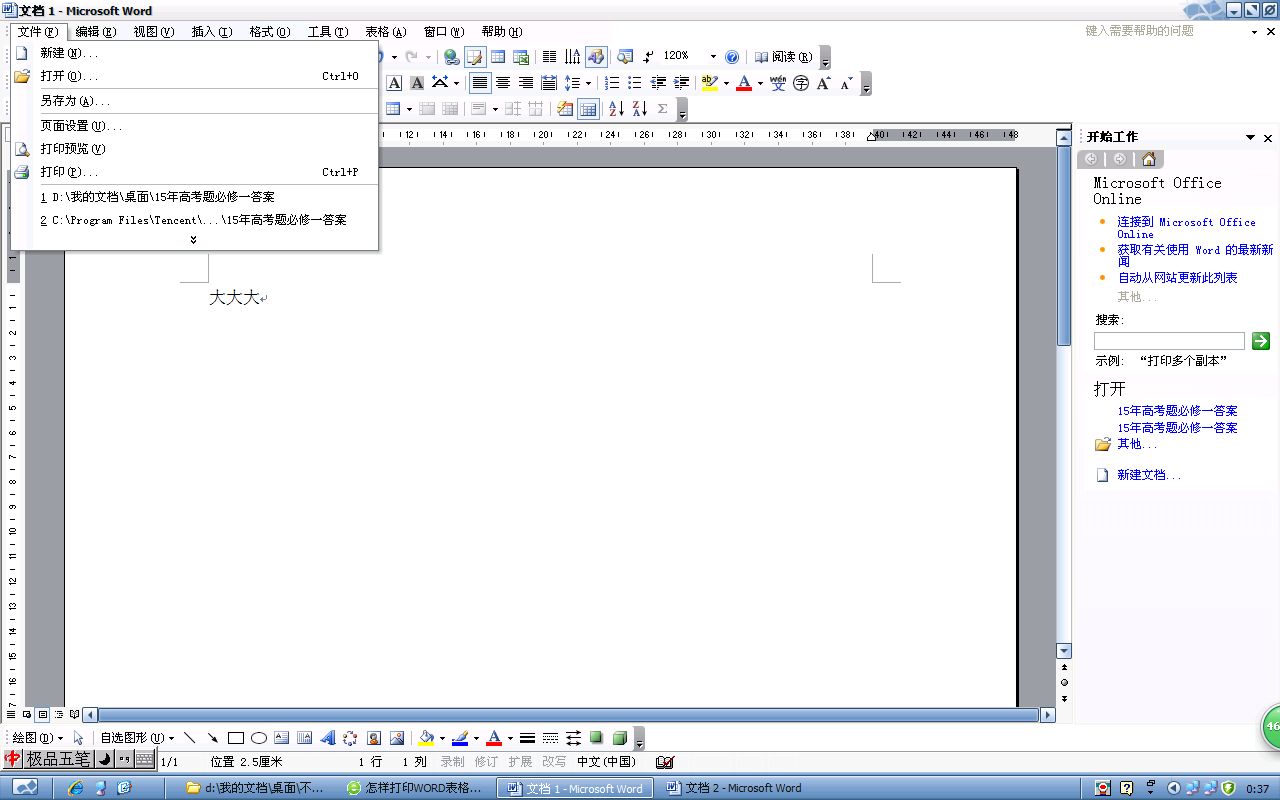Go to task pane Home icon
The image size is (1280, 800).
click(x=1149, y=159)
